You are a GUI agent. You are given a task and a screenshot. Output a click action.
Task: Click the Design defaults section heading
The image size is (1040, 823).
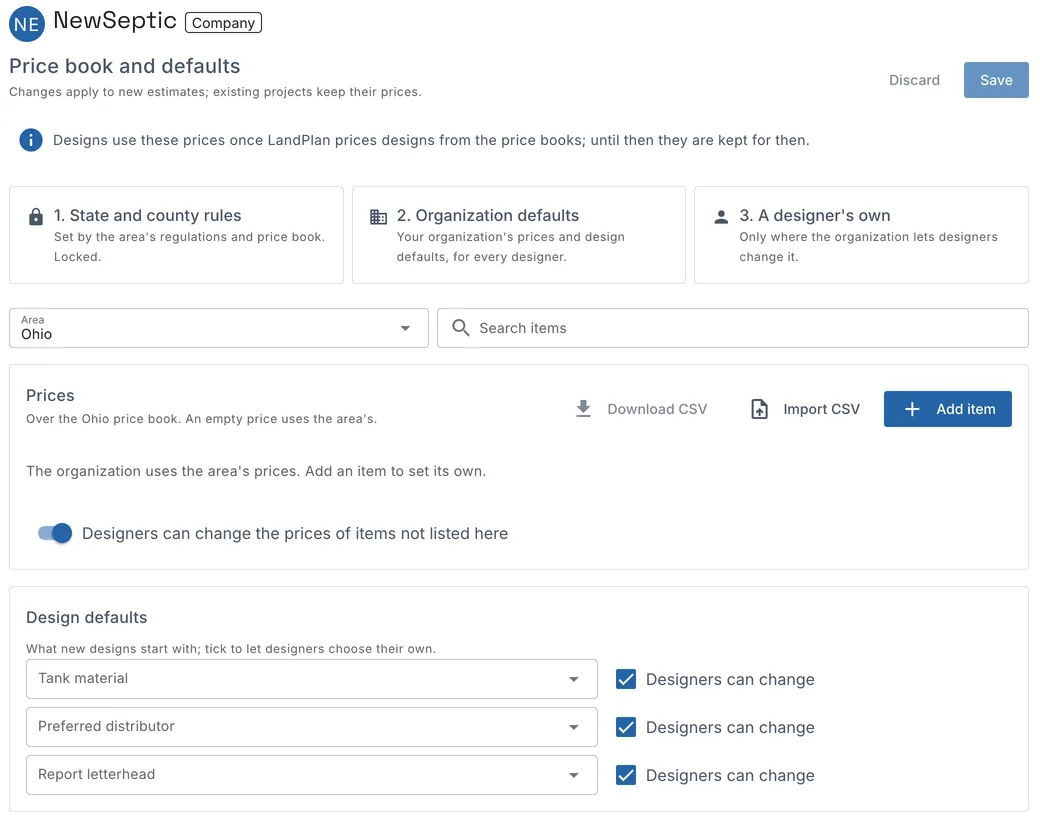pyautogui.click(x=87, y=617)
